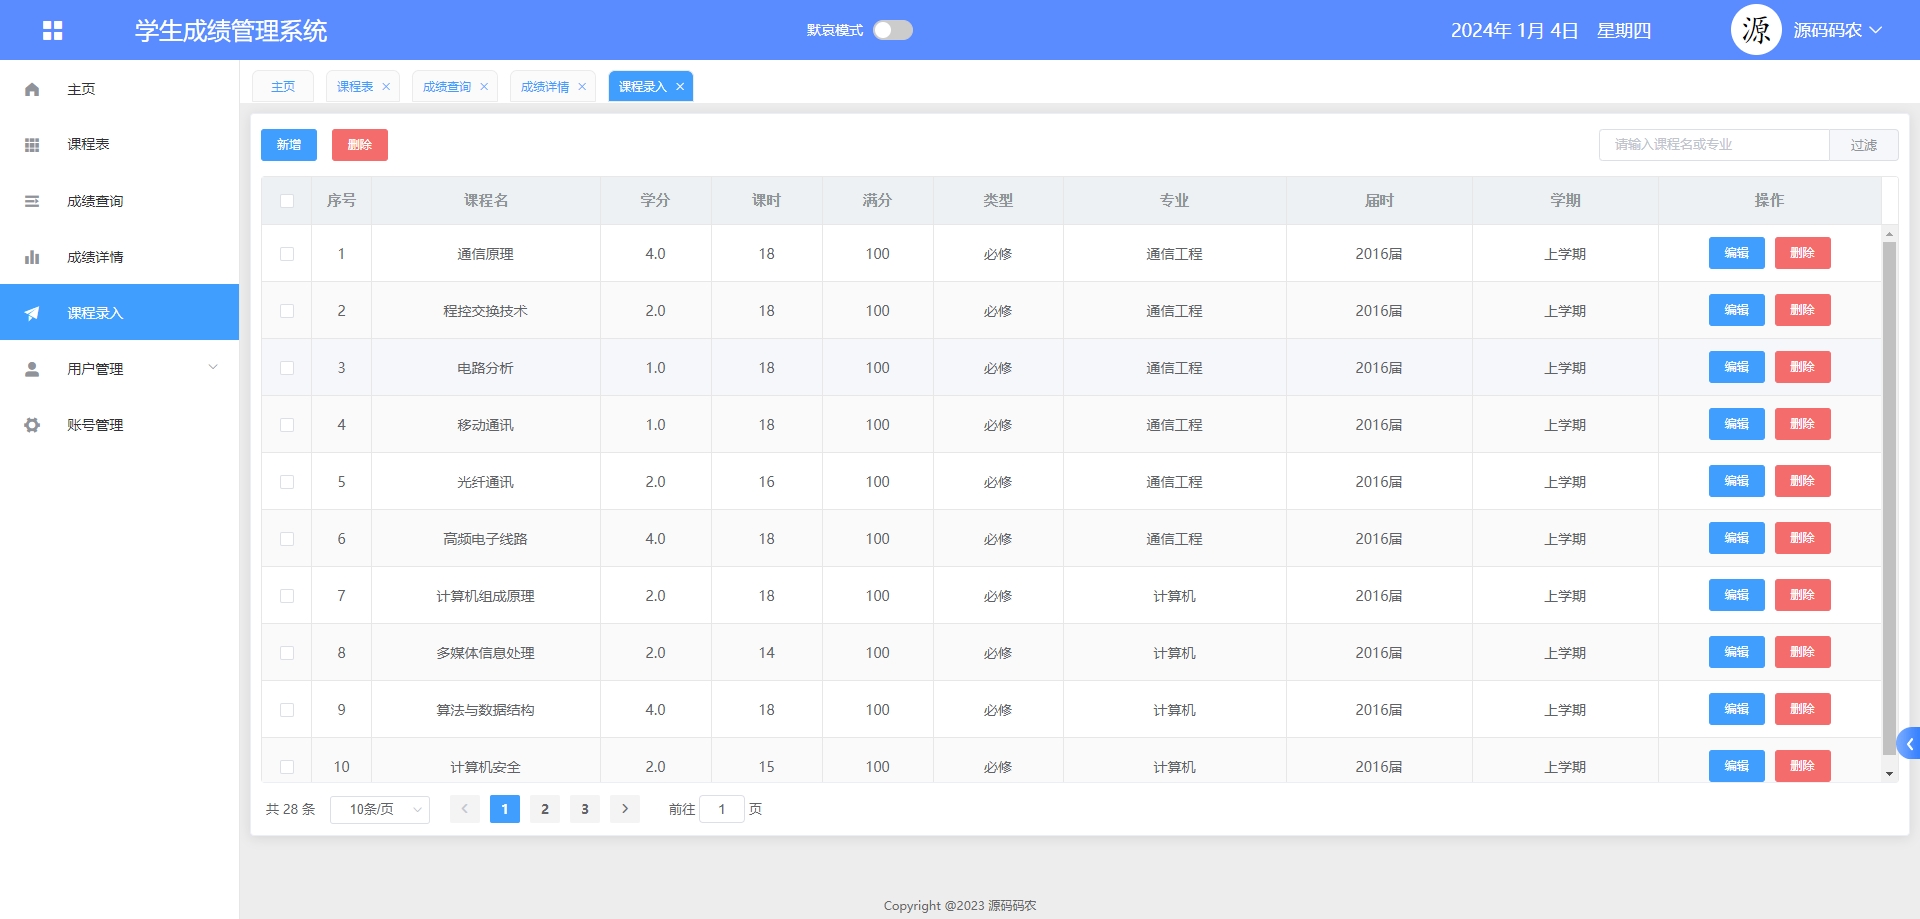This screenshot has width=1920, height=919.
Task: Expand the 用户管理 submenu chevron
Action: pyautogui.click(x=213, y=367)
